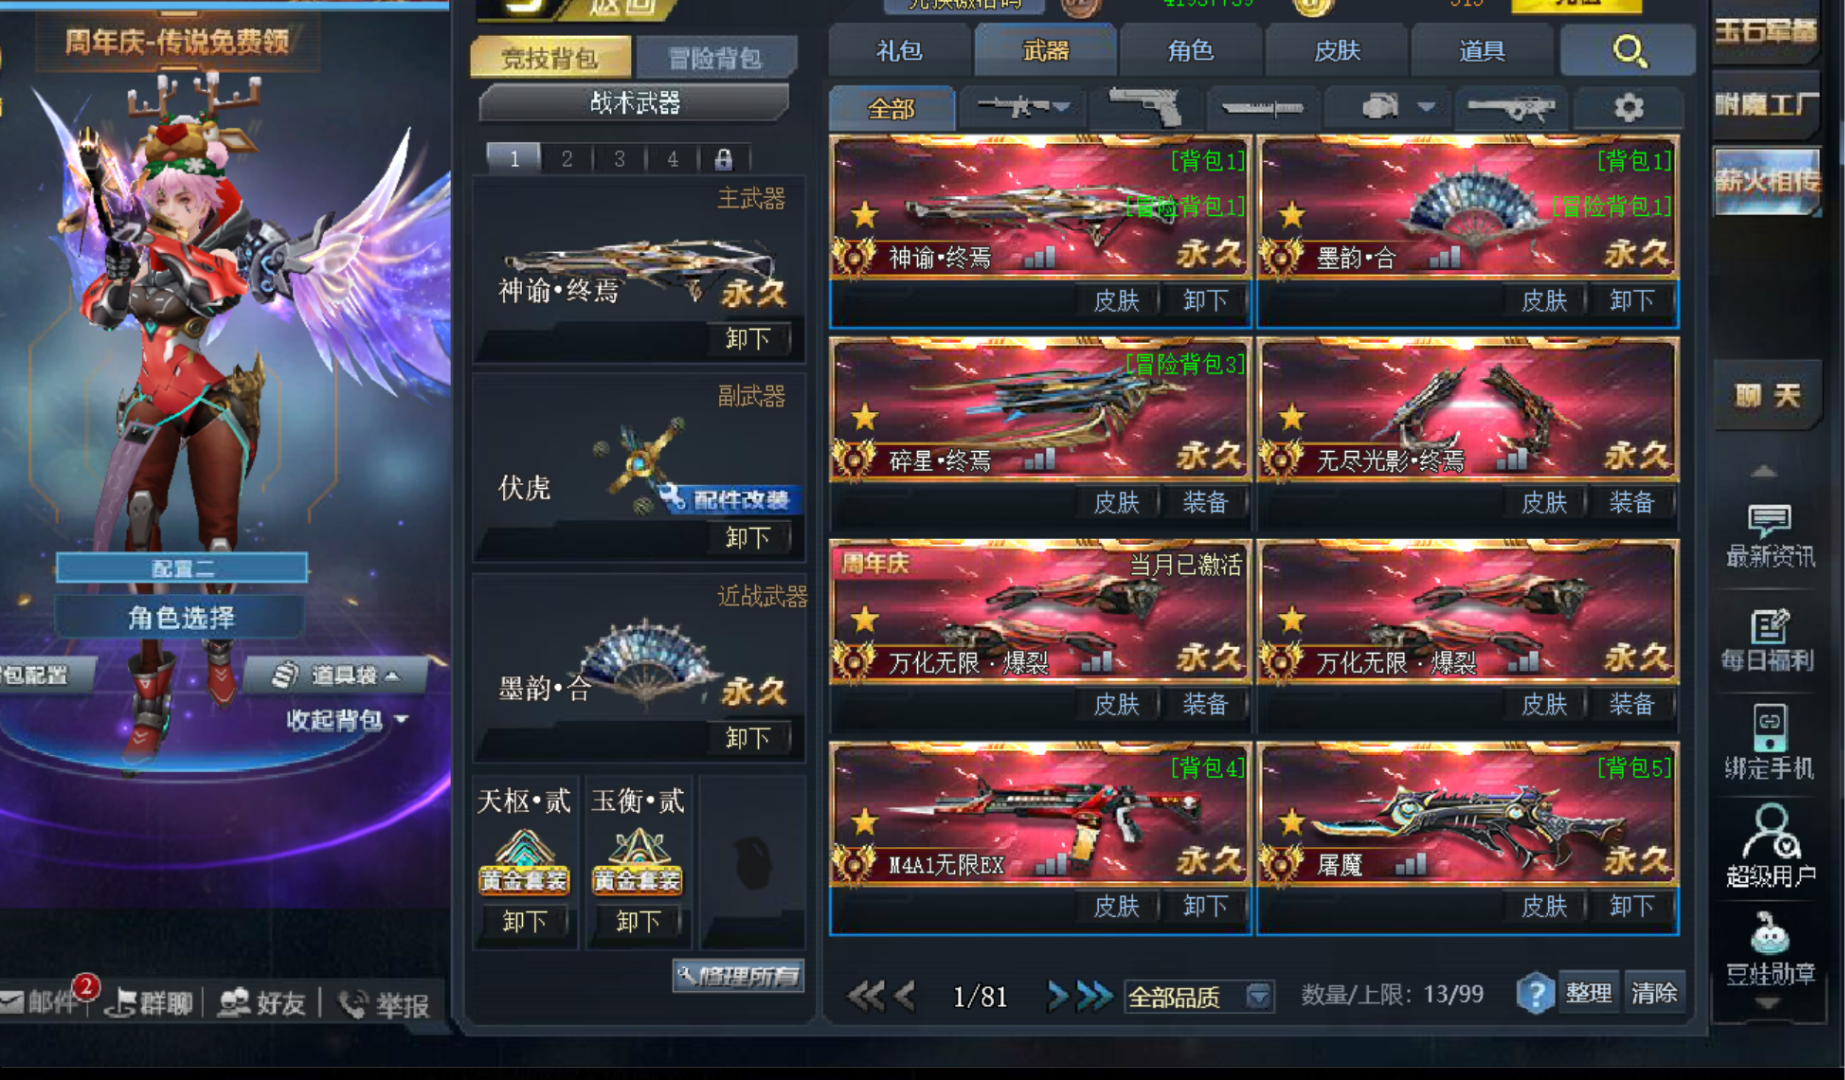This screenshot has width=1845, height=1080.
Task: Open the 全部品质 quality dropdown
Action: pos(1198,996)
